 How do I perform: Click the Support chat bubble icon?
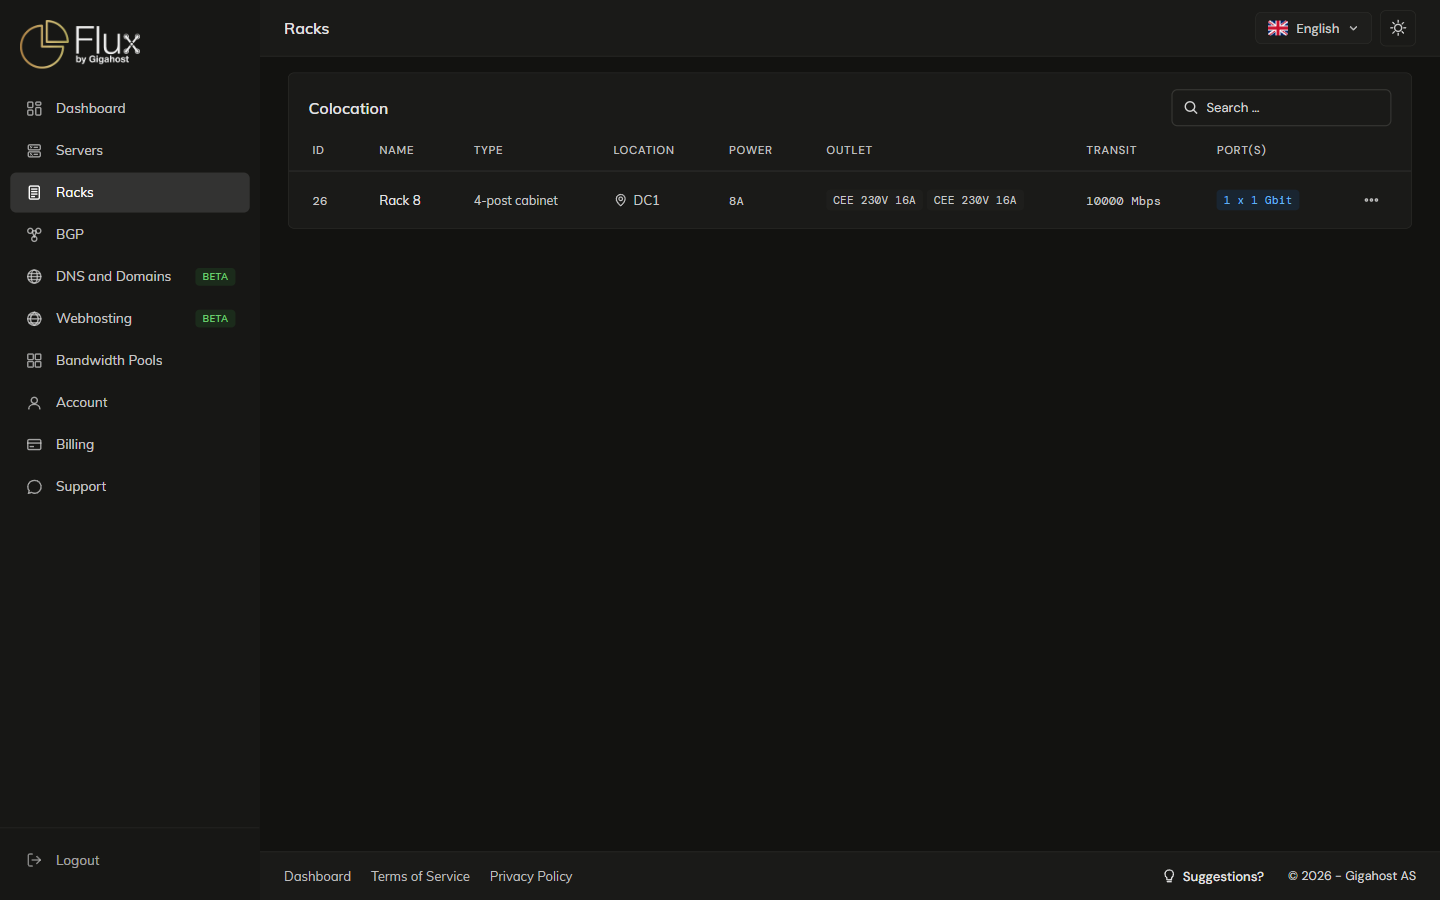click(34, 487)
